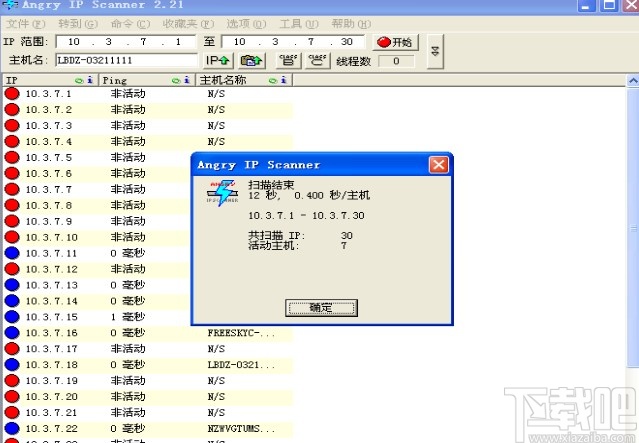This screenshot has width=639, height=443.
Task: Click the hostname field LBDZ-03211111
Action: coord(126,61)
